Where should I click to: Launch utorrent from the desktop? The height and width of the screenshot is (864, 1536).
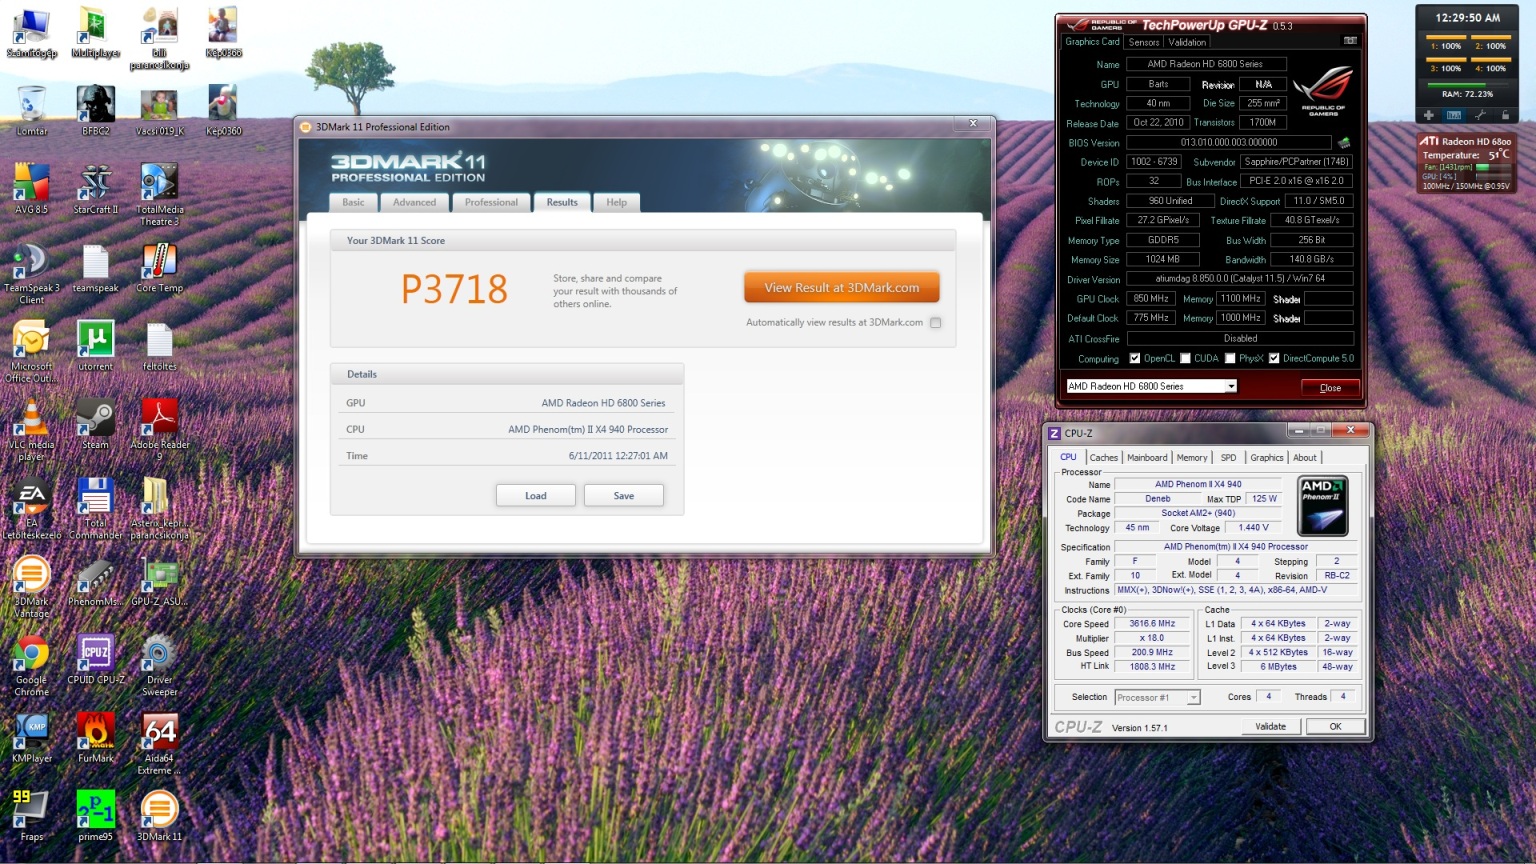[x=96, y=345]
